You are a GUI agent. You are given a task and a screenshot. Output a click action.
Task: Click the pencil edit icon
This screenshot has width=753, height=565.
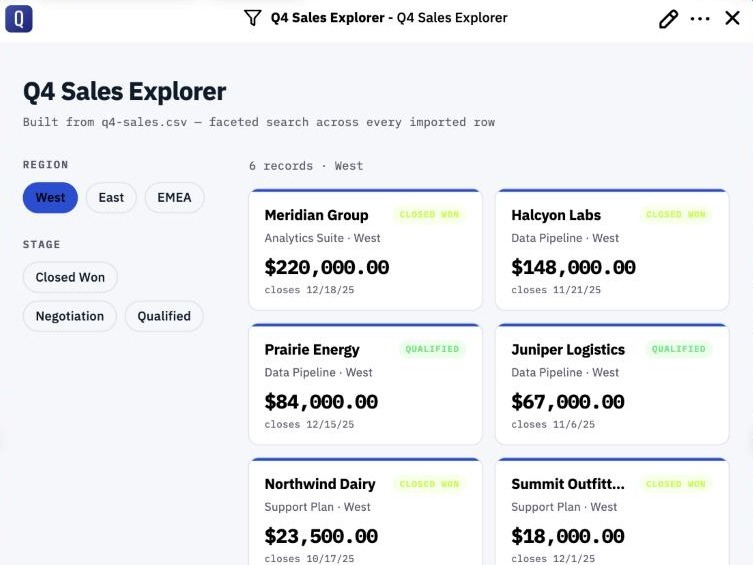pyautogui.click(x=668, y=19)
